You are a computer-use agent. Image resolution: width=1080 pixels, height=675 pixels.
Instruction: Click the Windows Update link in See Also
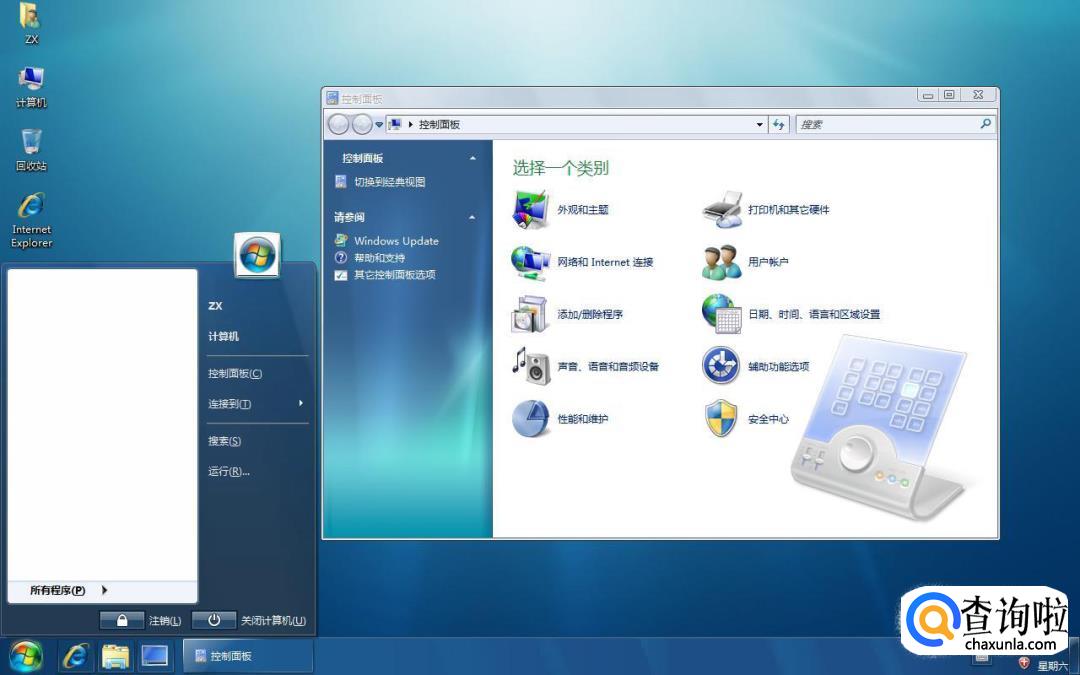pos(396,240)
